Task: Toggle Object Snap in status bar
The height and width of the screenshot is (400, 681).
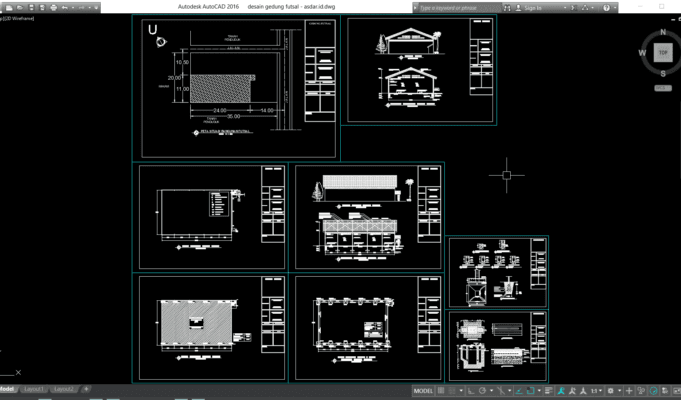Action: [531, 391]
